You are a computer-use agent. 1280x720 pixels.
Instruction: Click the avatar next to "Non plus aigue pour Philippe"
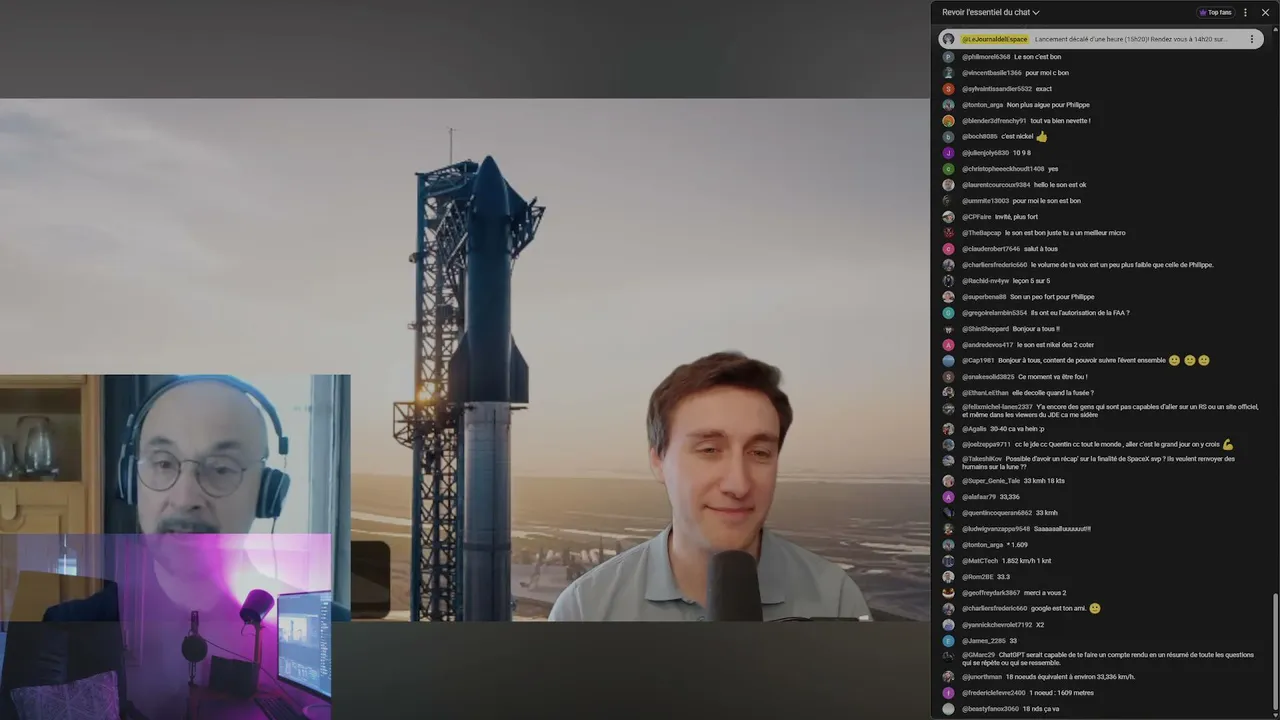tap(948, 105)
